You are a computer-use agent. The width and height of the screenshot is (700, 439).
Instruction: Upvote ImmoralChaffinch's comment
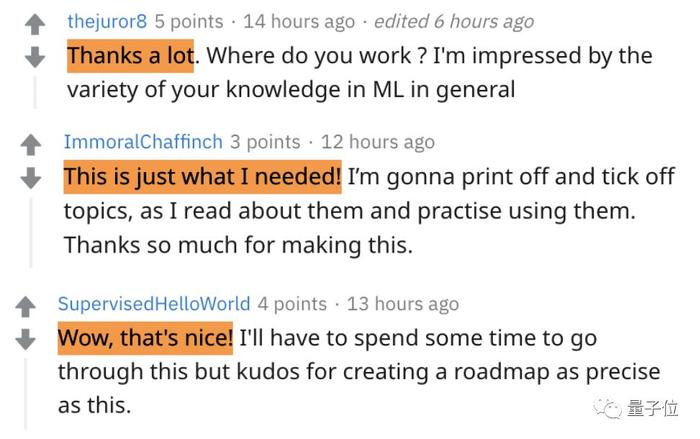(31, 145)
